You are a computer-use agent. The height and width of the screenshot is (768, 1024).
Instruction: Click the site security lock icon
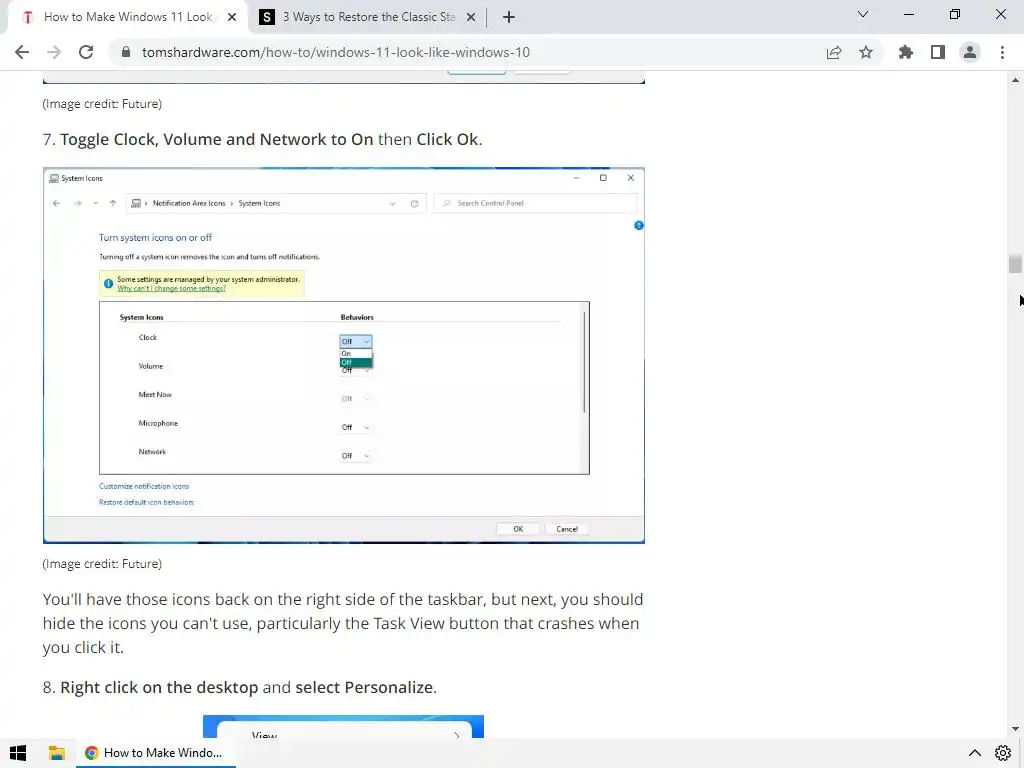126,52
